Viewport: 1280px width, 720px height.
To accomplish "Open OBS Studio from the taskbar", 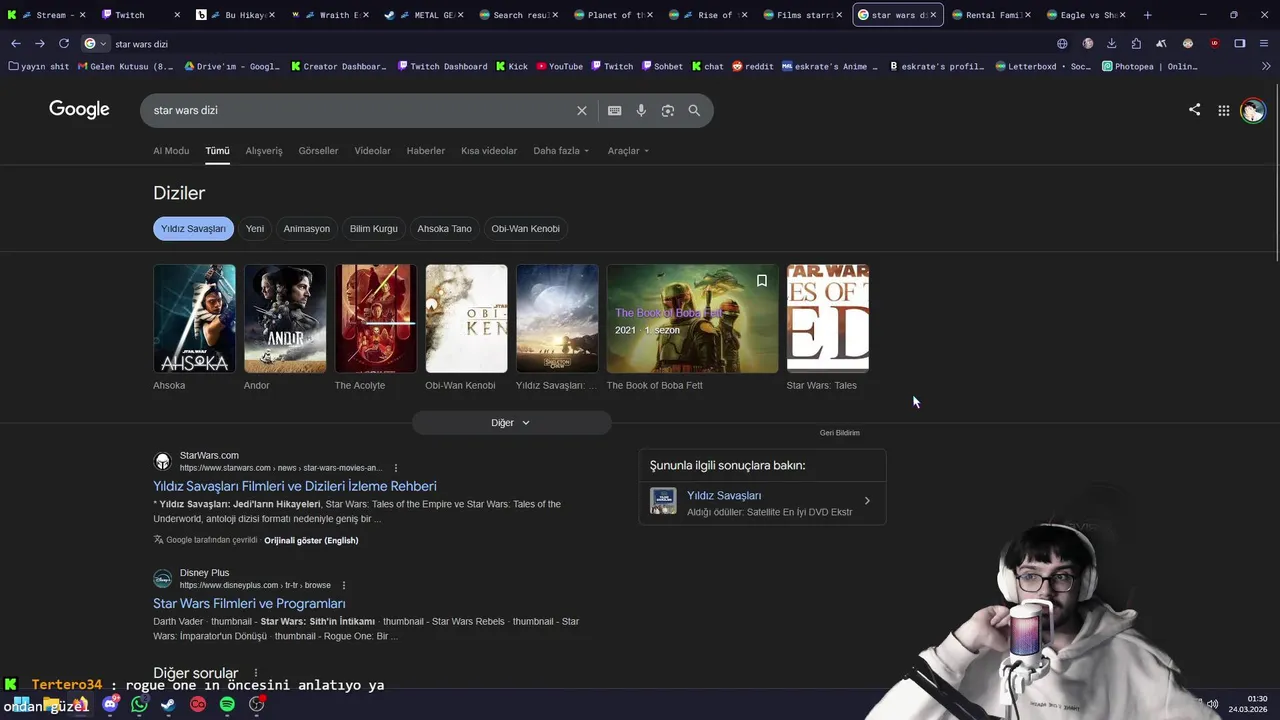I will (256, 704).
